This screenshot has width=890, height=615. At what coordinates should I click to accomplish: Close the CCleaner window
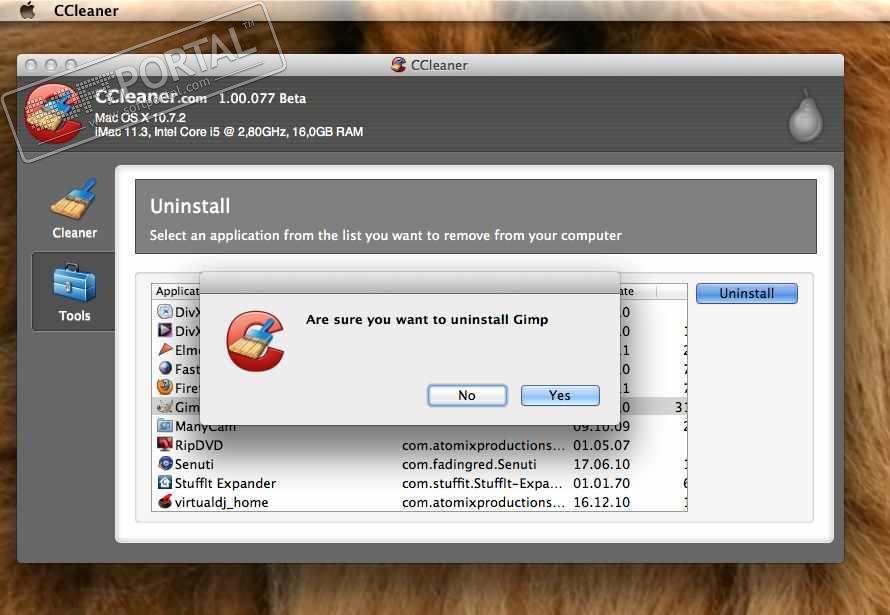pos(31,65)
